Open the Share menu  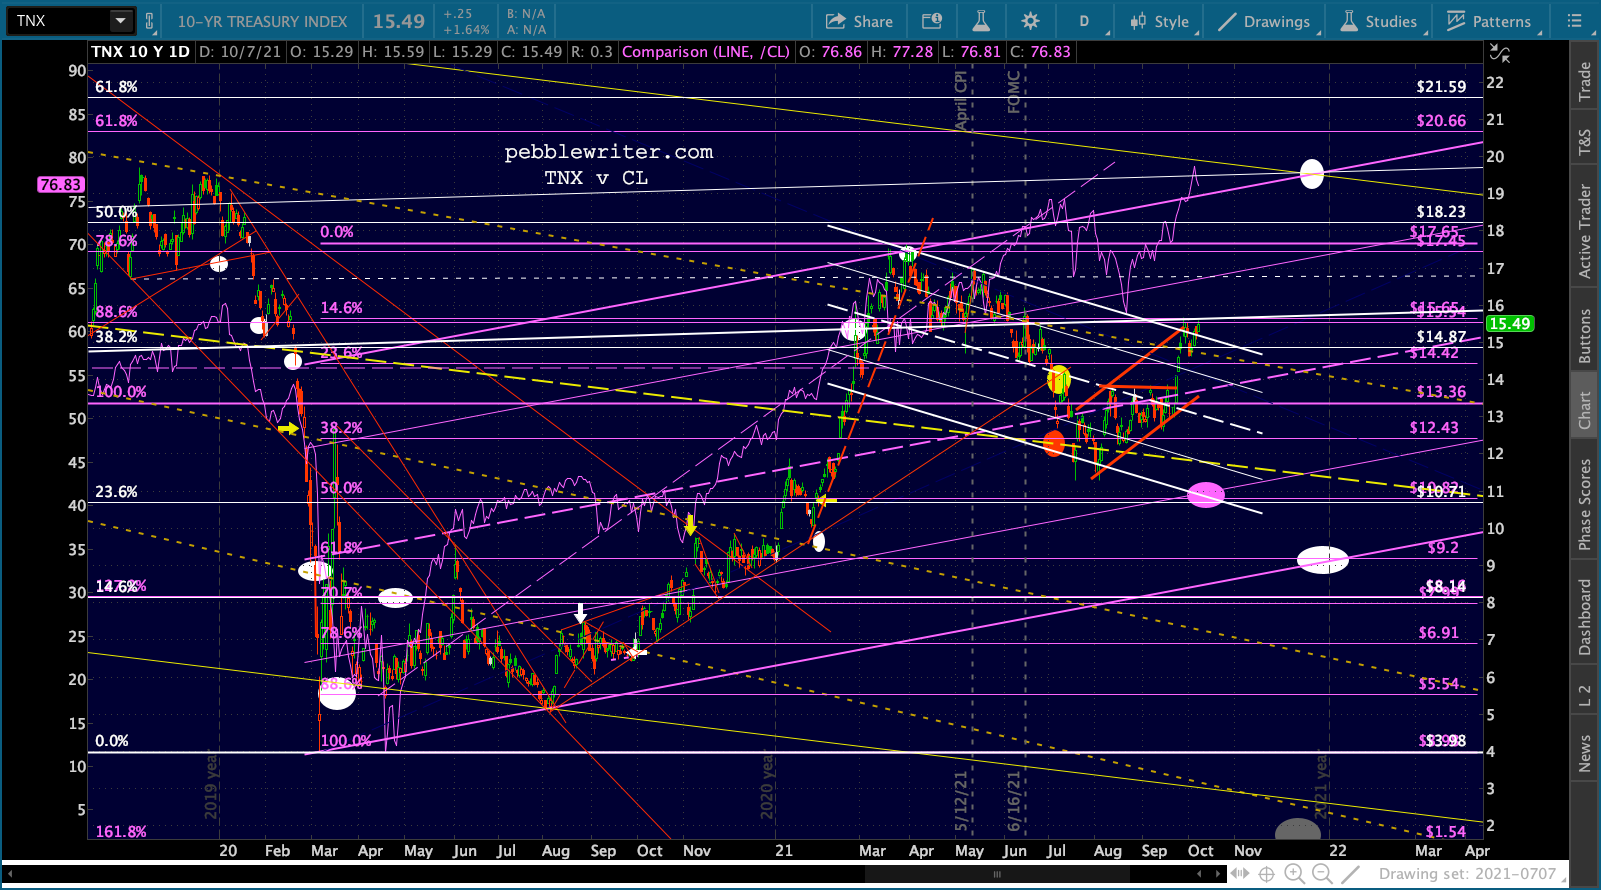click(859, 21)
